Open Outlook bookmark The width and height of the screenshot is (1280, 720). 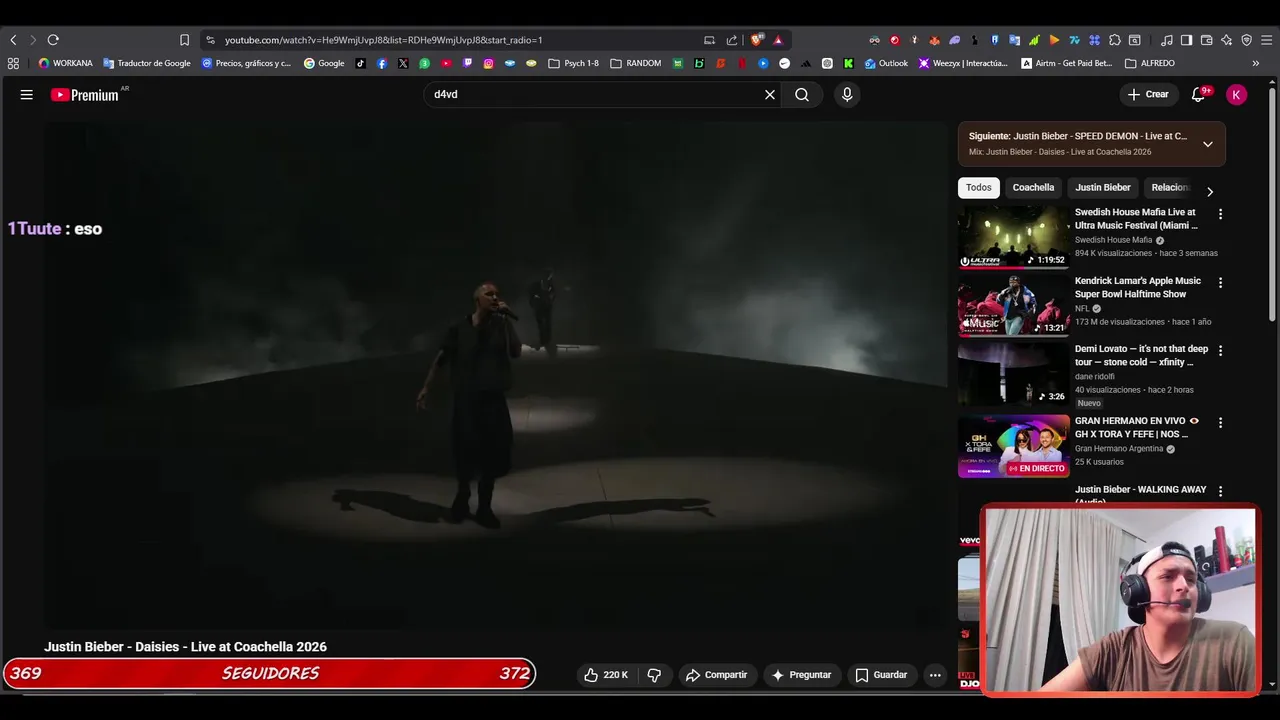pos(886,63)
